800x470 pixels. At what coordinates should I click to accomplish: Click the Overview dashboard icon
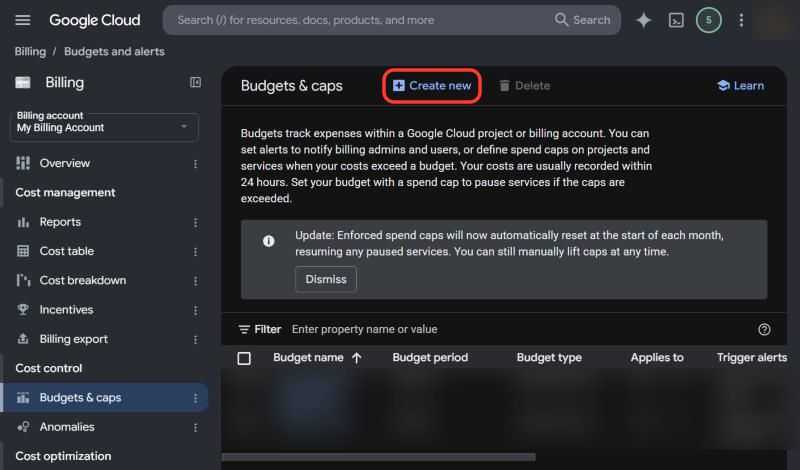22,163
